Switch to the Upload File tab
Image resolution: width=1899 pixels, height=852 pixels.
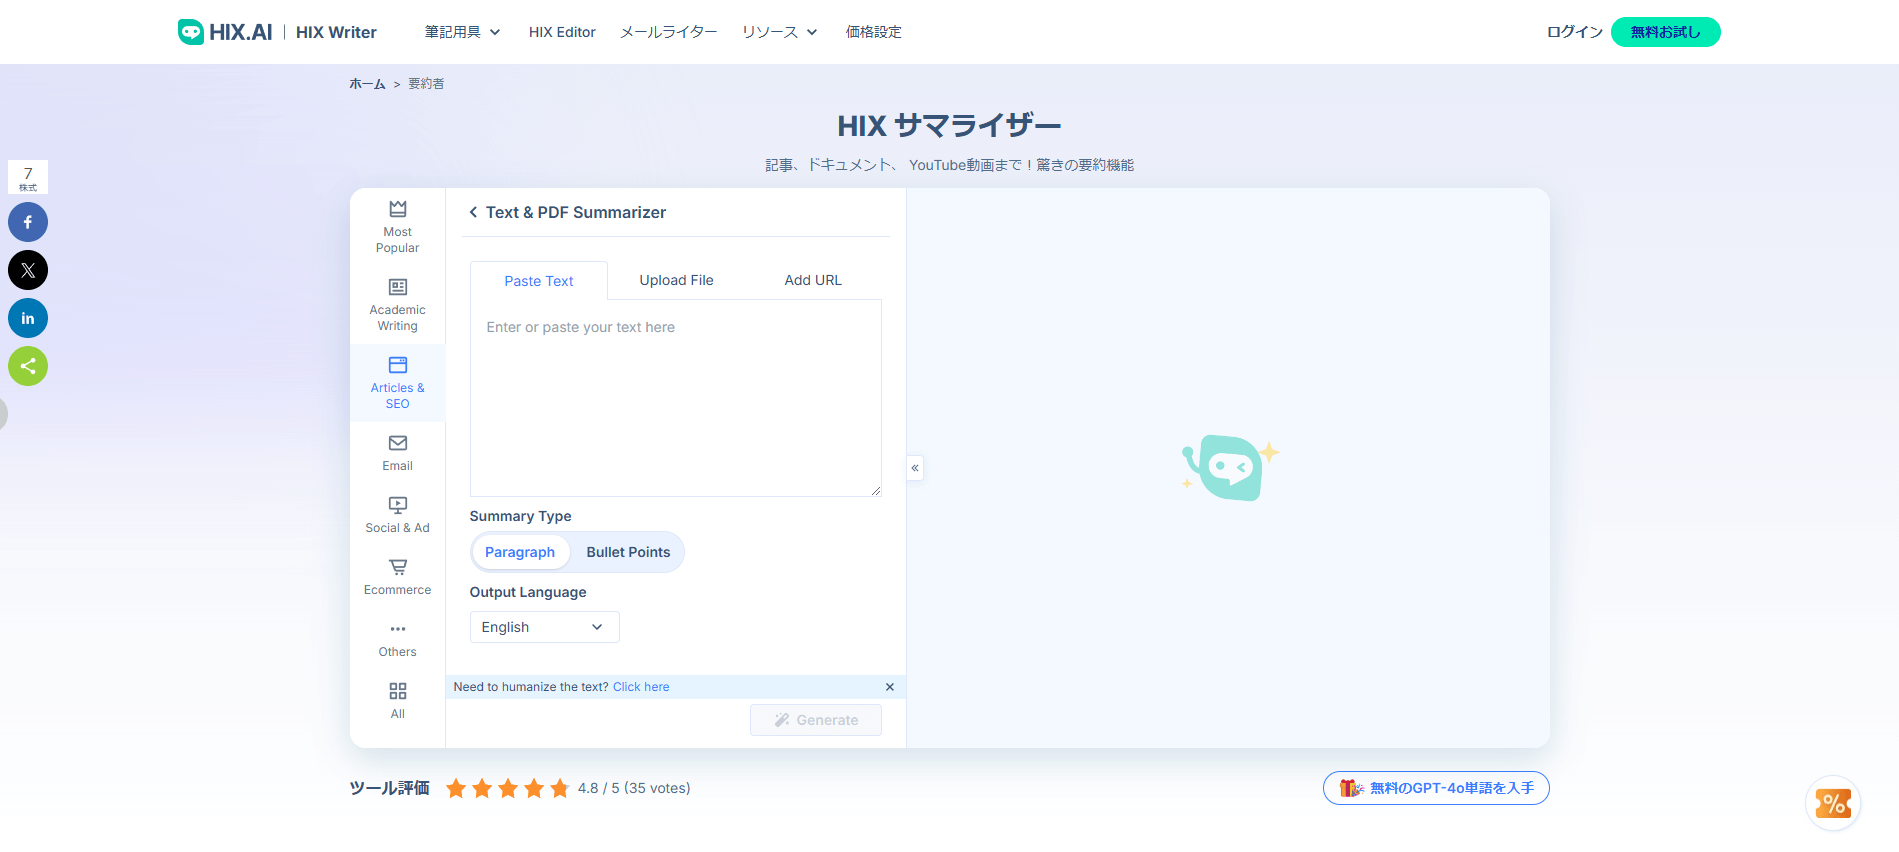pos(677,280)
